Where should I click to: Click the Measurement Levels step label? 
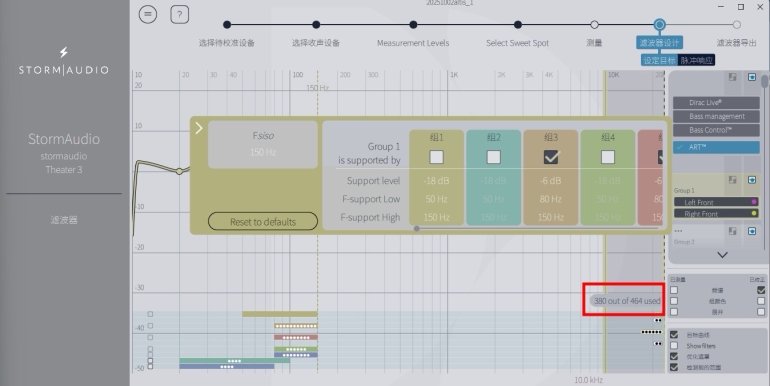pyautogui.click(x=413, y=43)
